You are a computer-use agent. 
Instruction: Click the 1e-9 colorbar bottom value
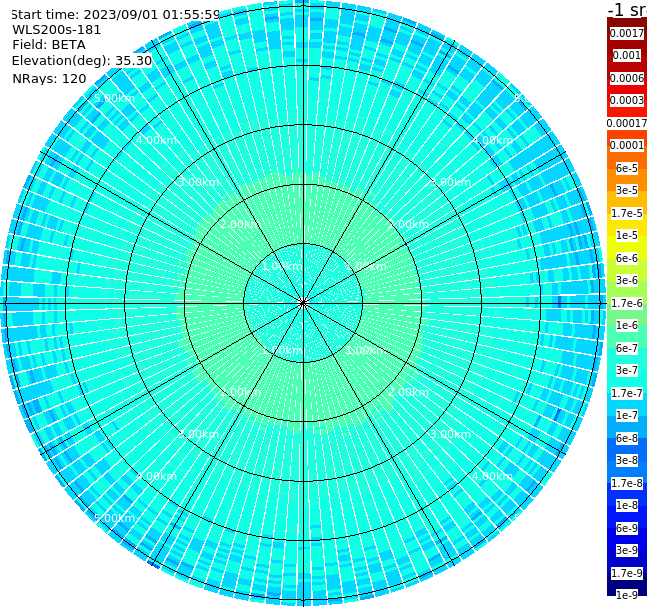[x=627, y=595]
